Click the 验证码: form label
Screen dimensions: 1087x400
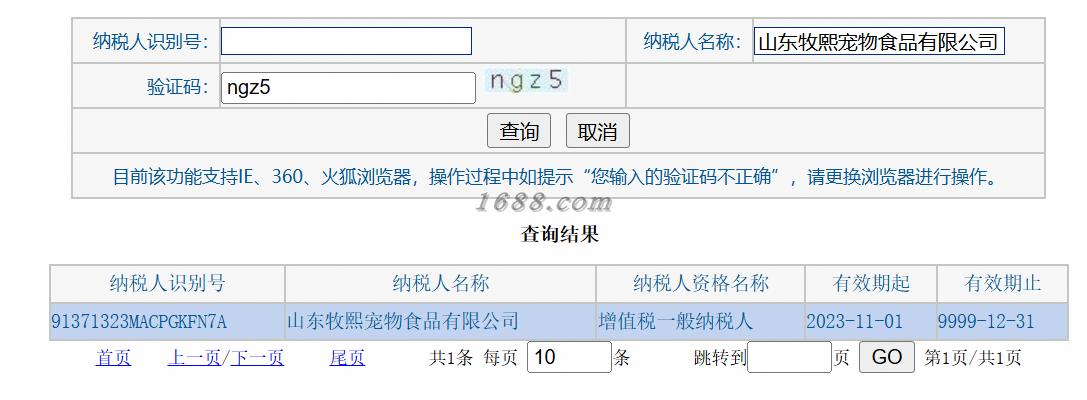(x=177, y=87)
